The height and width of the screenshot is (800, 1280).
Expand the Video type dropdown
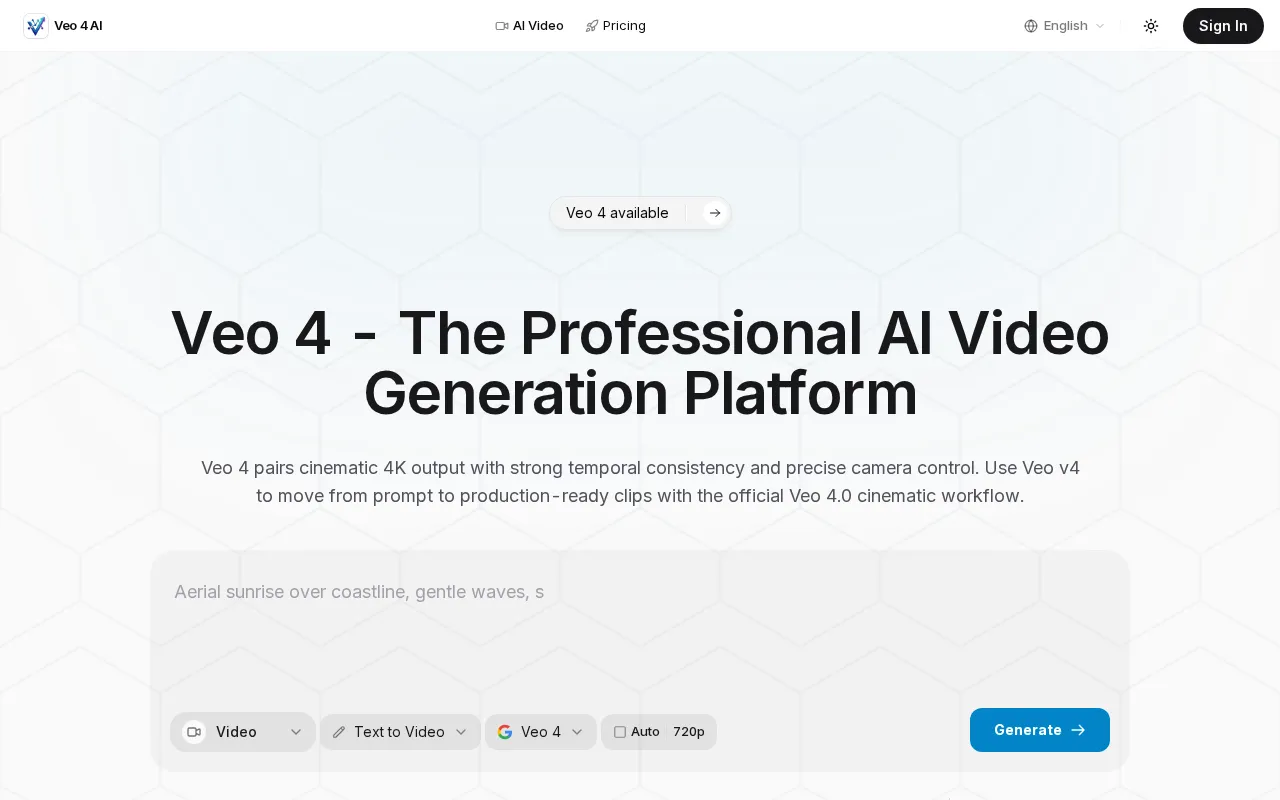point(243,732)
